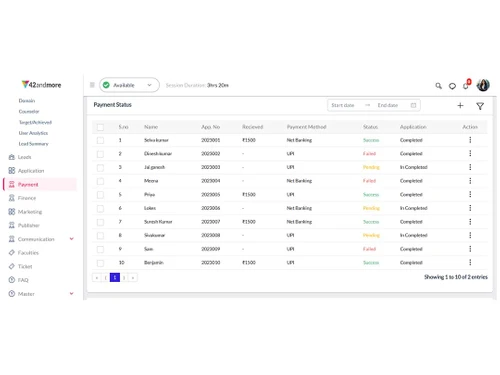The height and width of the screenshot is (375, 500).
Task: Open actions menu for Benjamin row
Action: pyautogui.click(x=470, y=263)
